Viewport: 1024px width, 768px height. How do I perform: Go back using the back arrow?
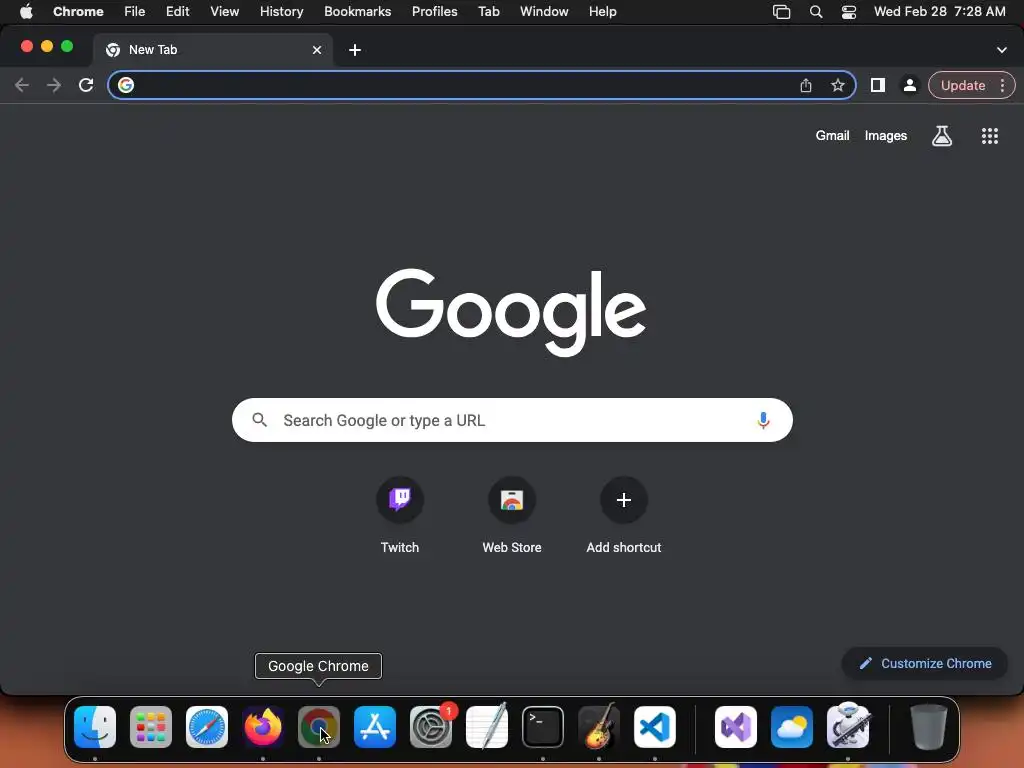(22, 85)
